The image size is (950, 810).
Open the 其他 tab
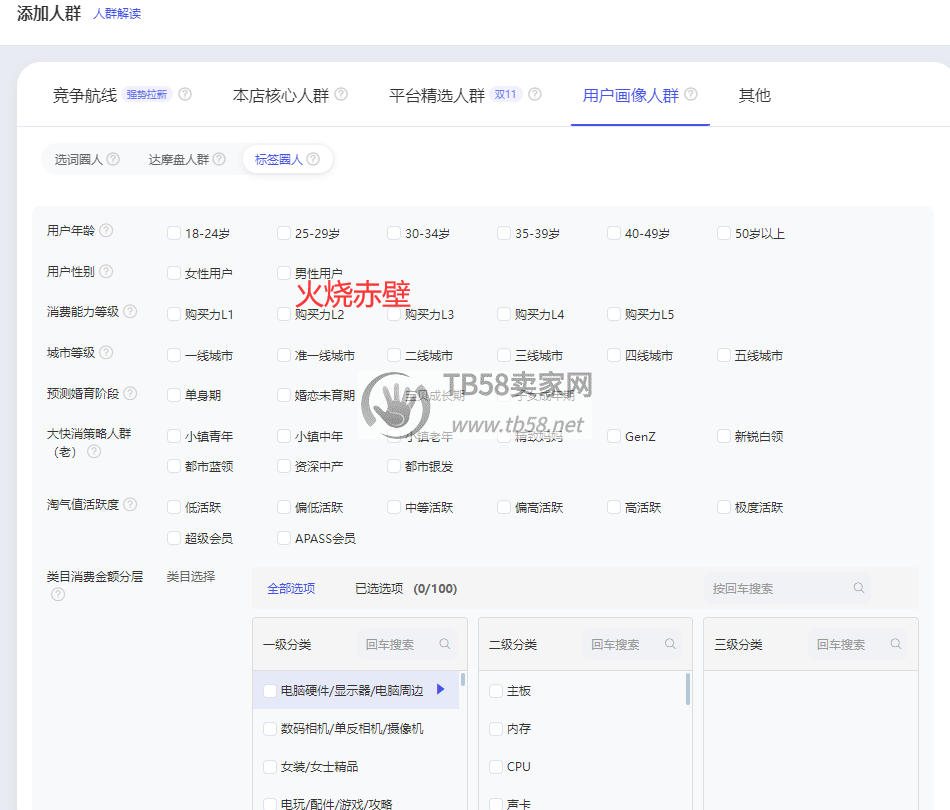(x=754, y=95)
